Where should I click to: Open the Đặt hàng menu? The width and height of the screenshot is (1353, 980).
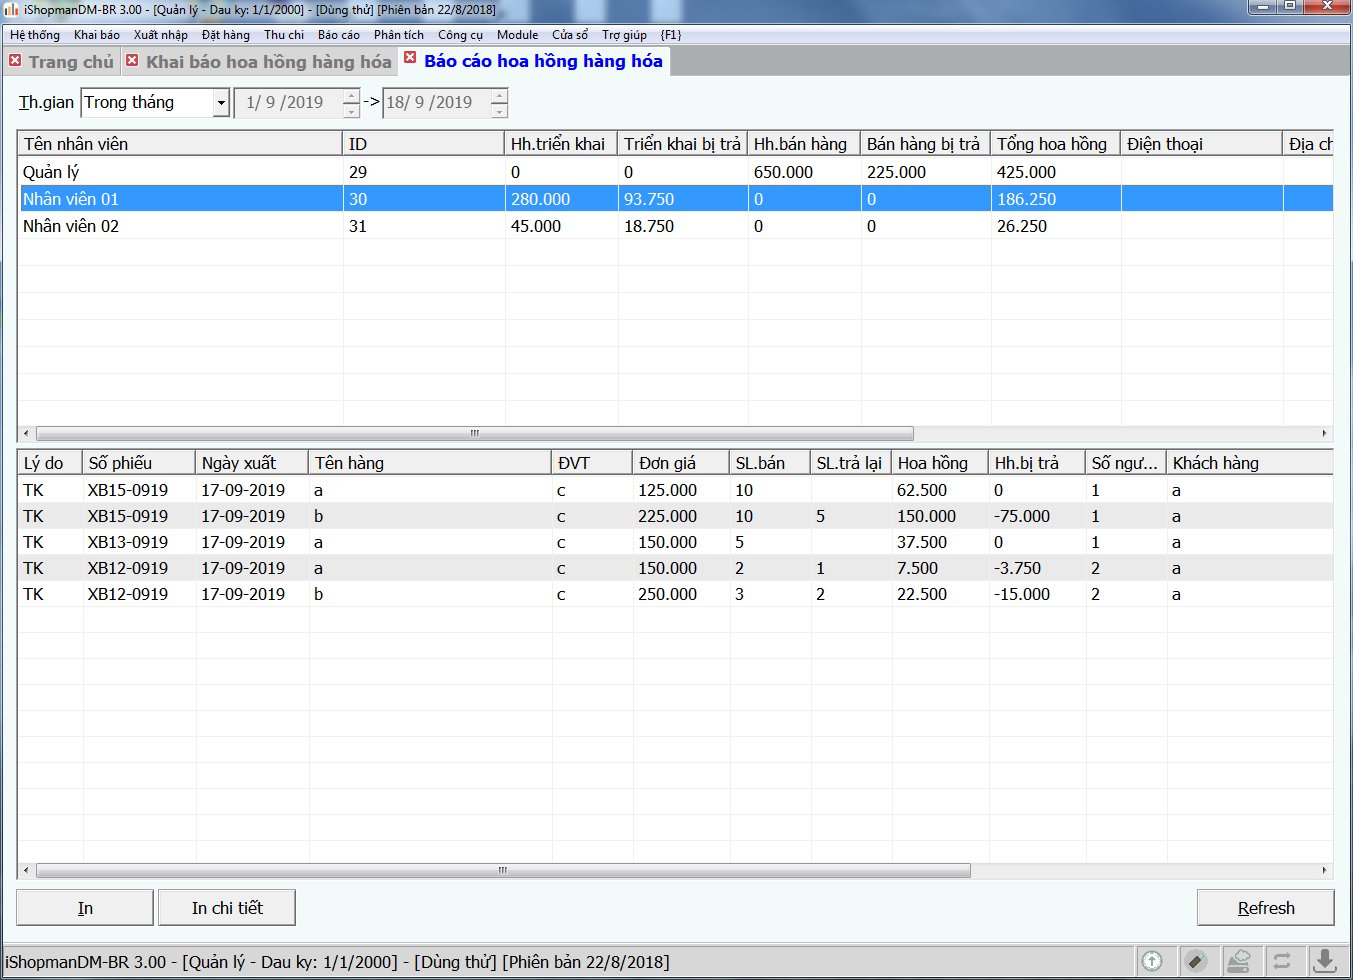225,34
